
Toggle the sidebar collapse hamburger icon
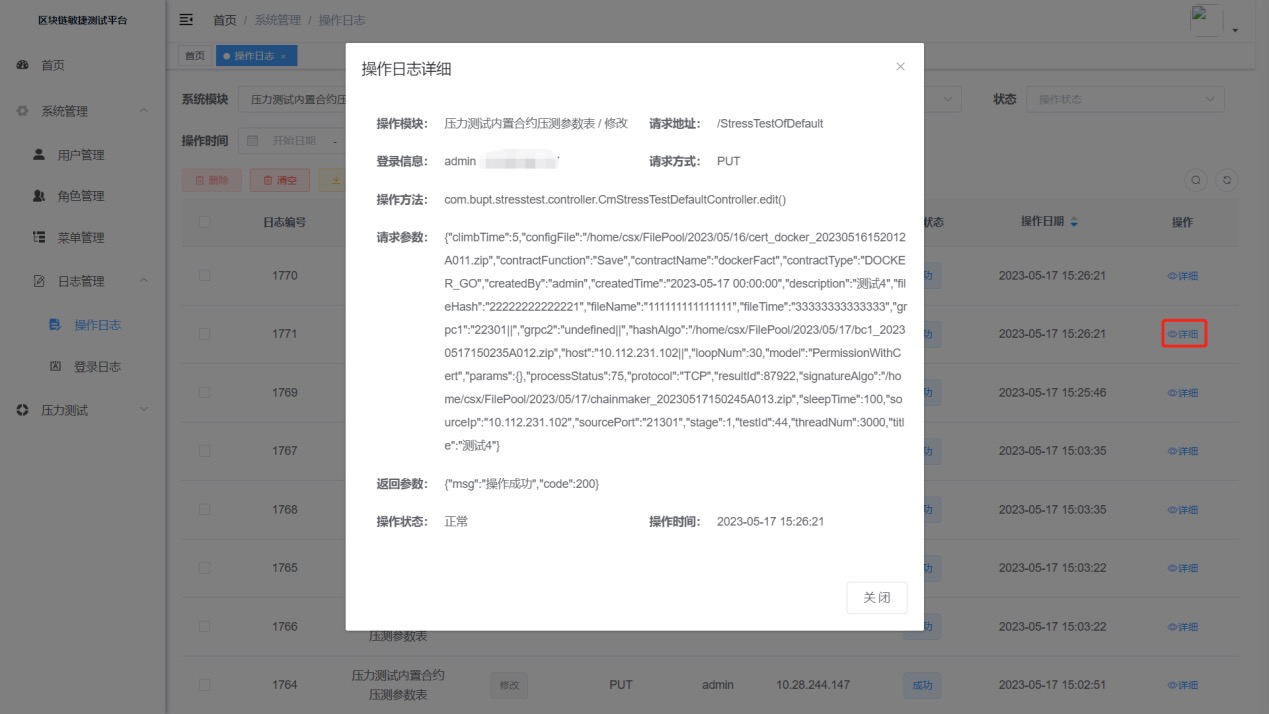click(186, 20)
